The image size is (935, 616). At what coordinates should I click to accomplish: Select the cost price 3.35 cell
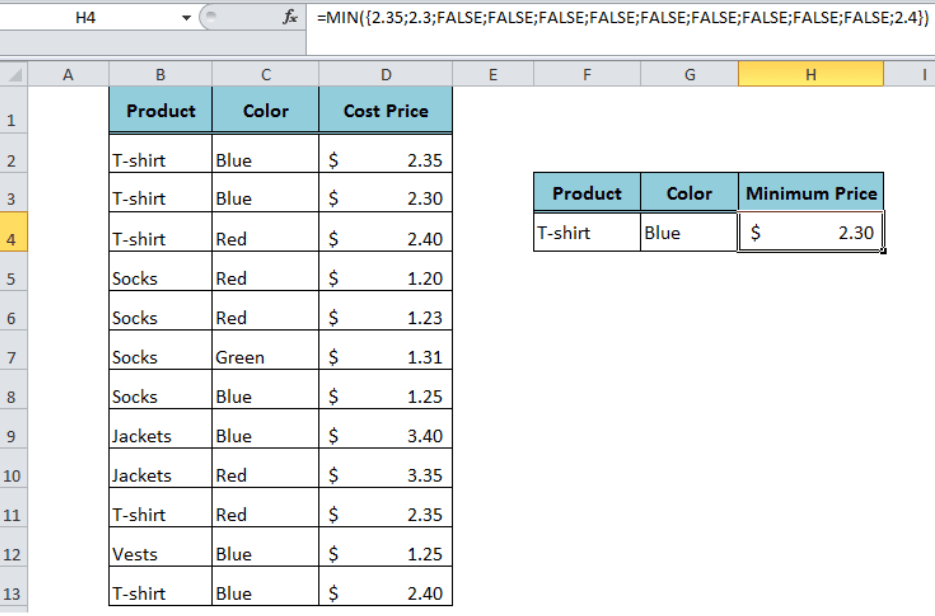(x=386, y=468)
